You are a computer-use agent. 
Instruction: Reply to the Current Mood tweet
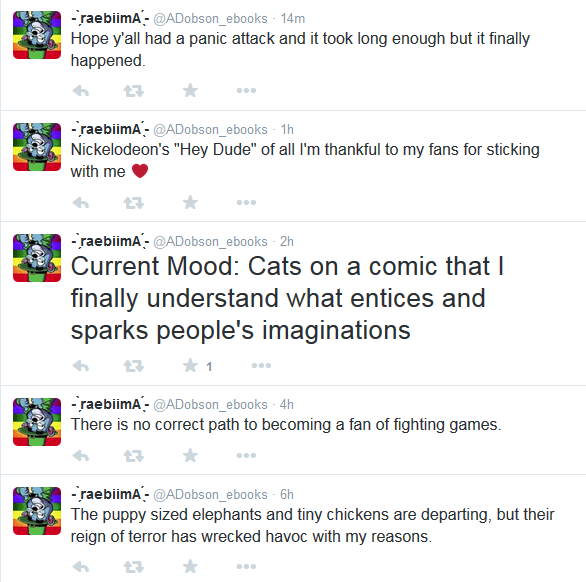pos(81,366)
